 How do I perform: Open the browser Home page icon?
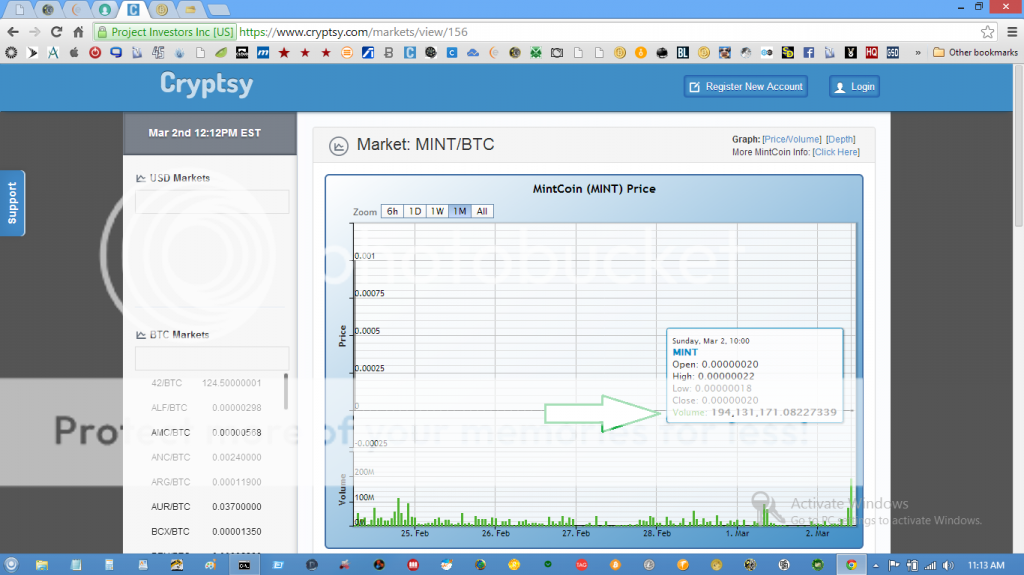click(78, 31)
